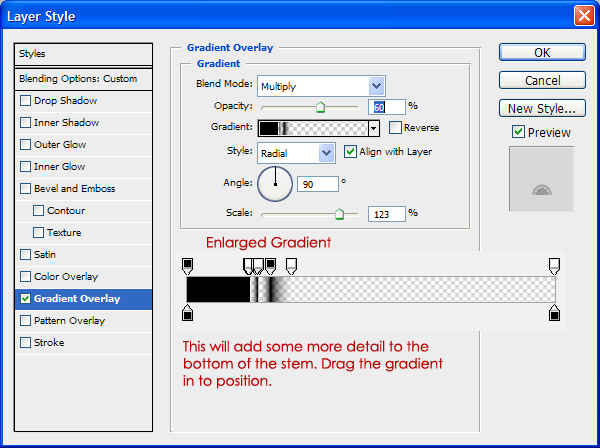Screen dimensions: 600x448
Task: Check the Contour checkbox
Action: [x=38, y=210]
